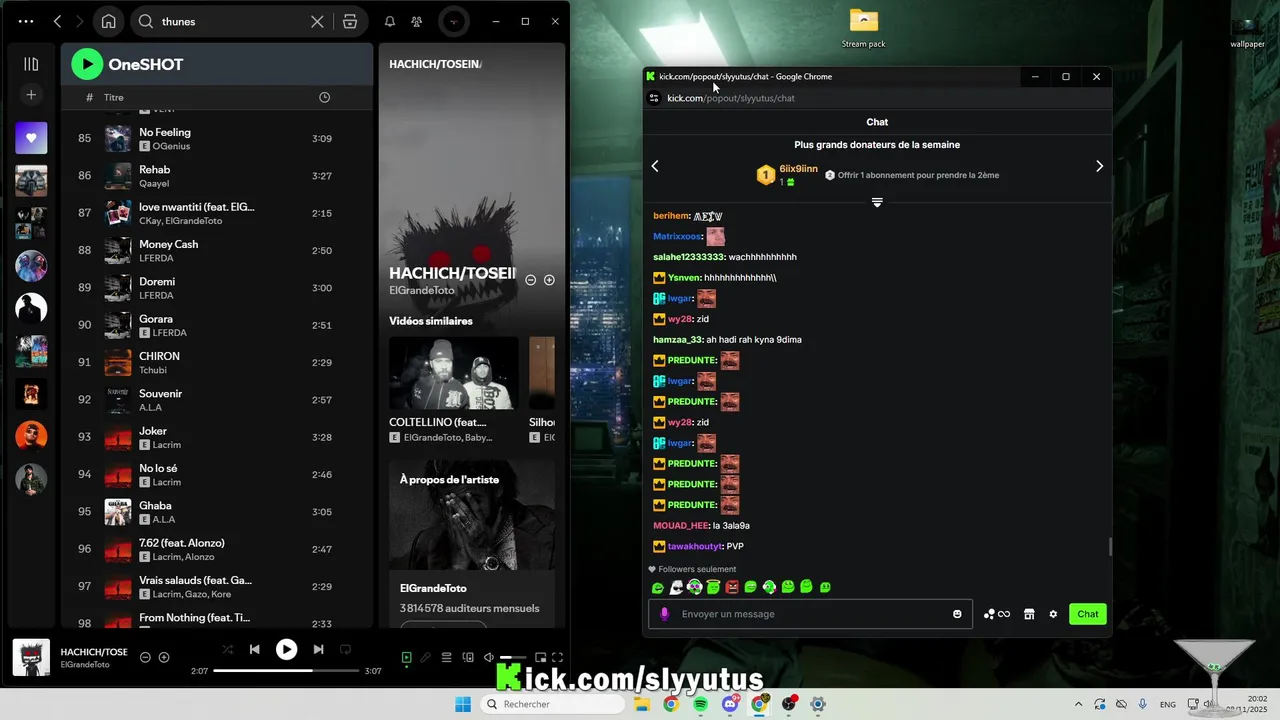Open Spotify notifications bell
Image resolution: width=1280 pixels, height=720 pixels.
390,21
